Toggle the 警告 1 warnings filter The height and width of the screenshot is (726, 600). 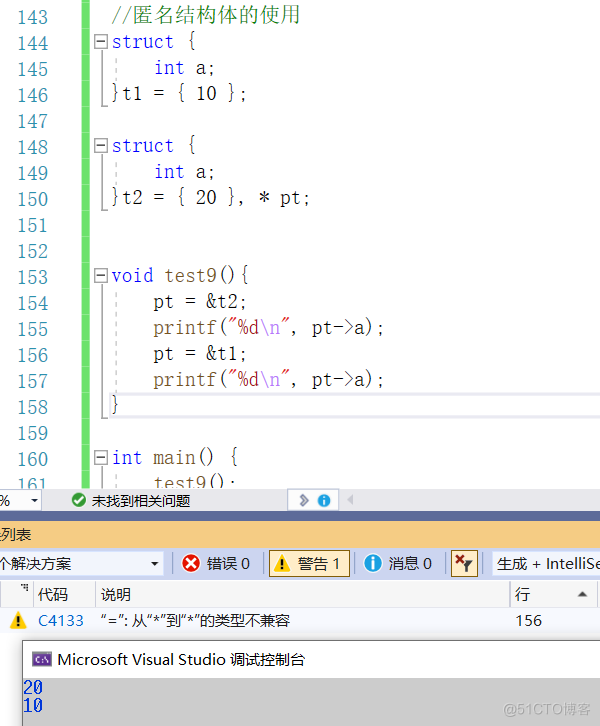309,563
